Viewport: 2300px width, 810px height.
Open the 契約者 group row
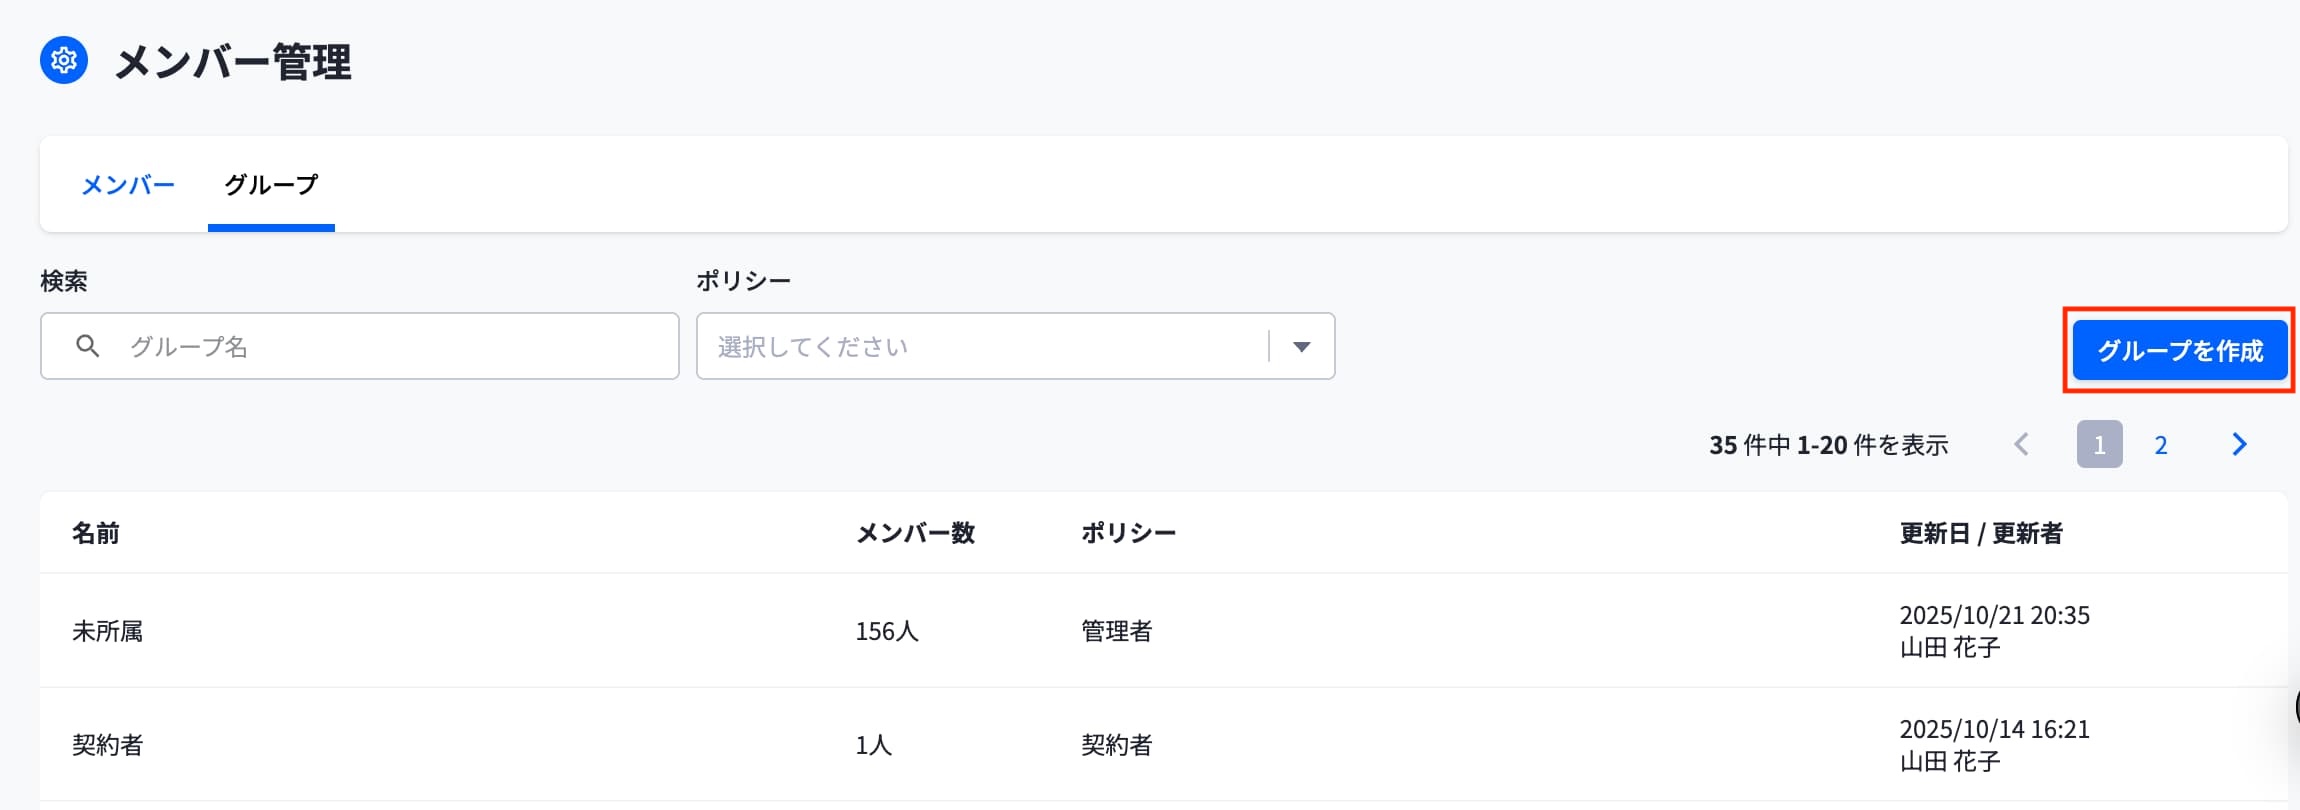coord(1164,744)
